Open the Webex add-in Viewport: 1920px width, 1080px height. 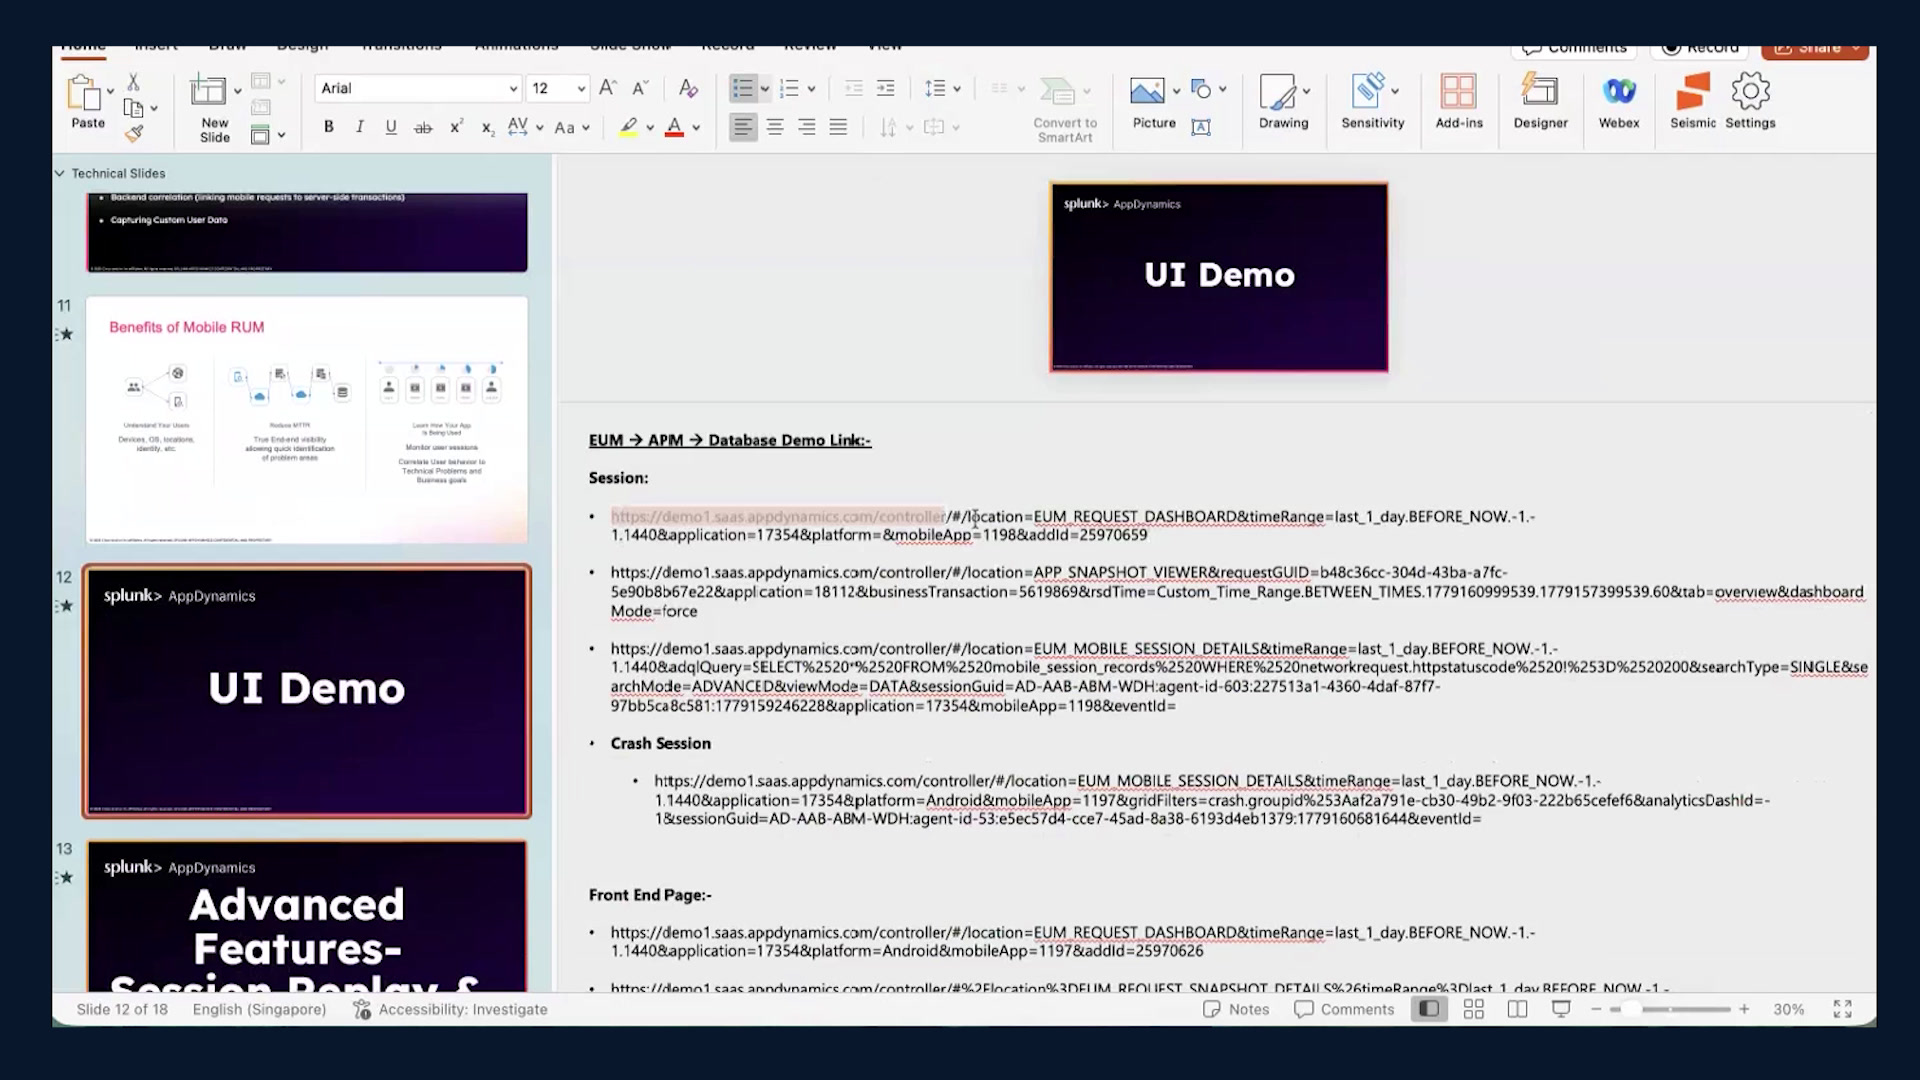click(x=1618, y=102)
